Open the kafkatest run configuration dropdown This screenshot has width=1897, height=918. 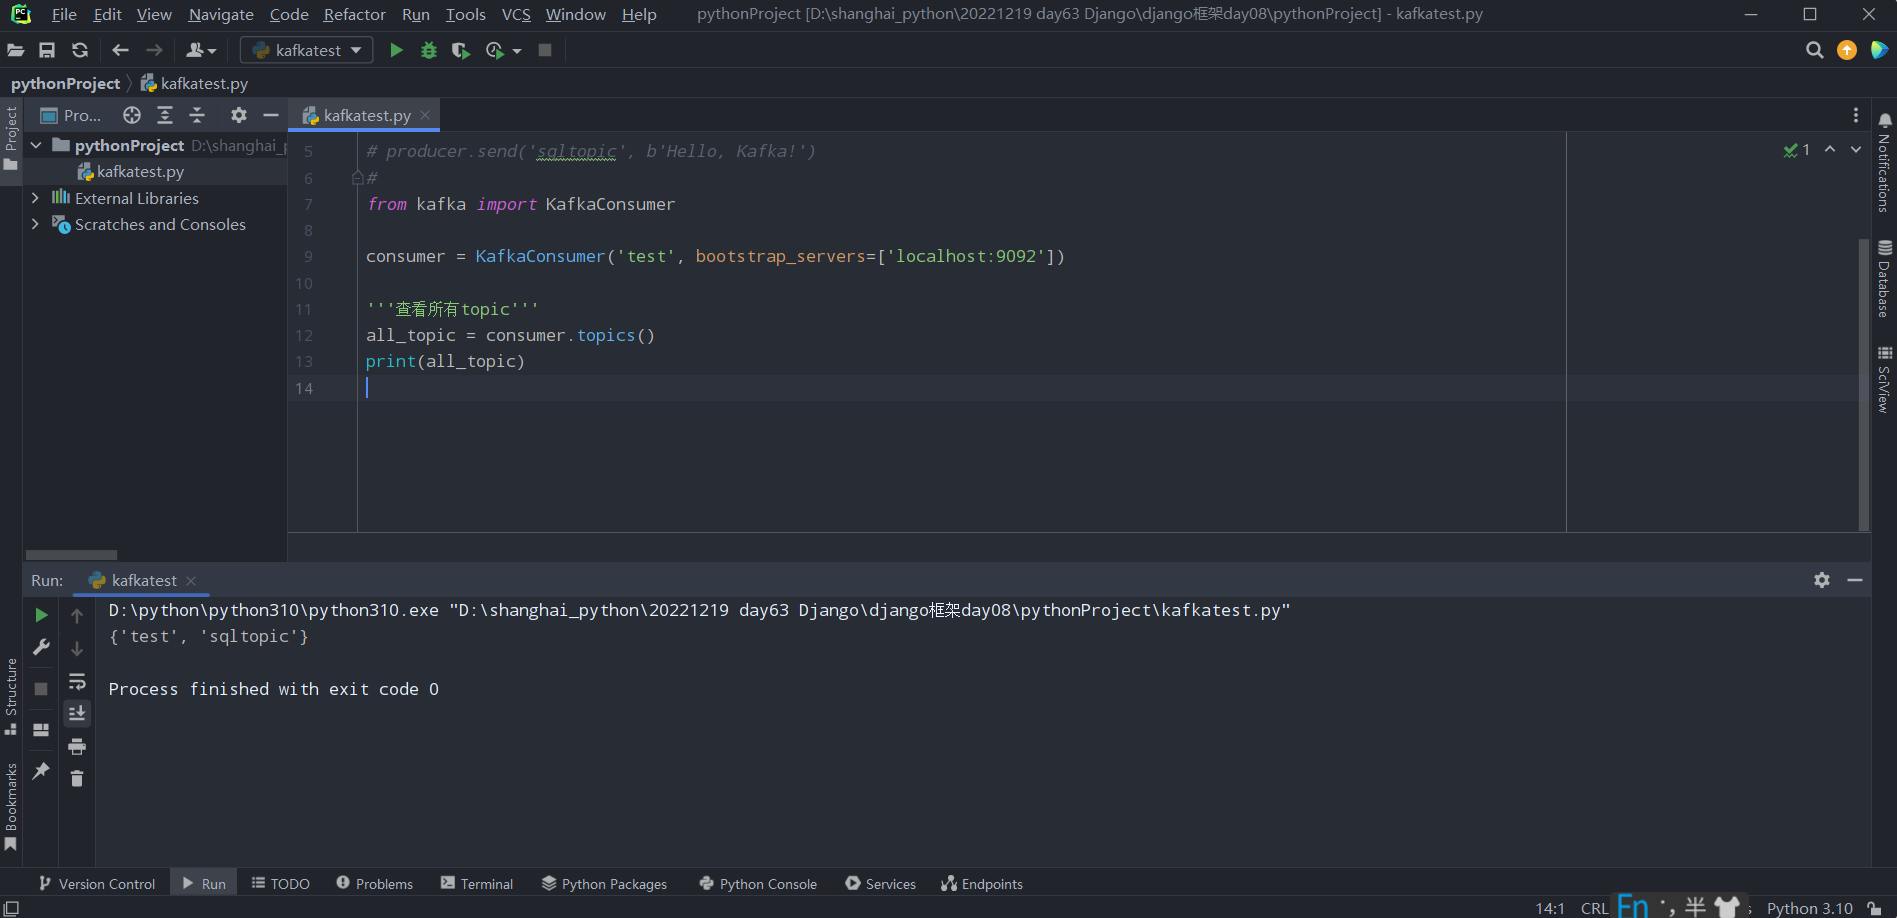[x=307, y=50]
